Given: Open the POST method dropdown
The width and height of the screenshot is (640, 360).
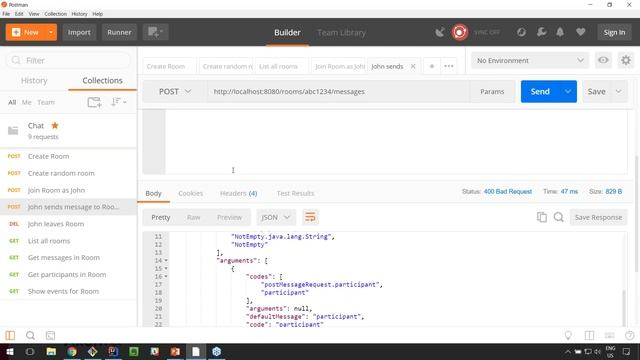Looking at the screenshot, I should pyautogui.click(x=174, y=91).
